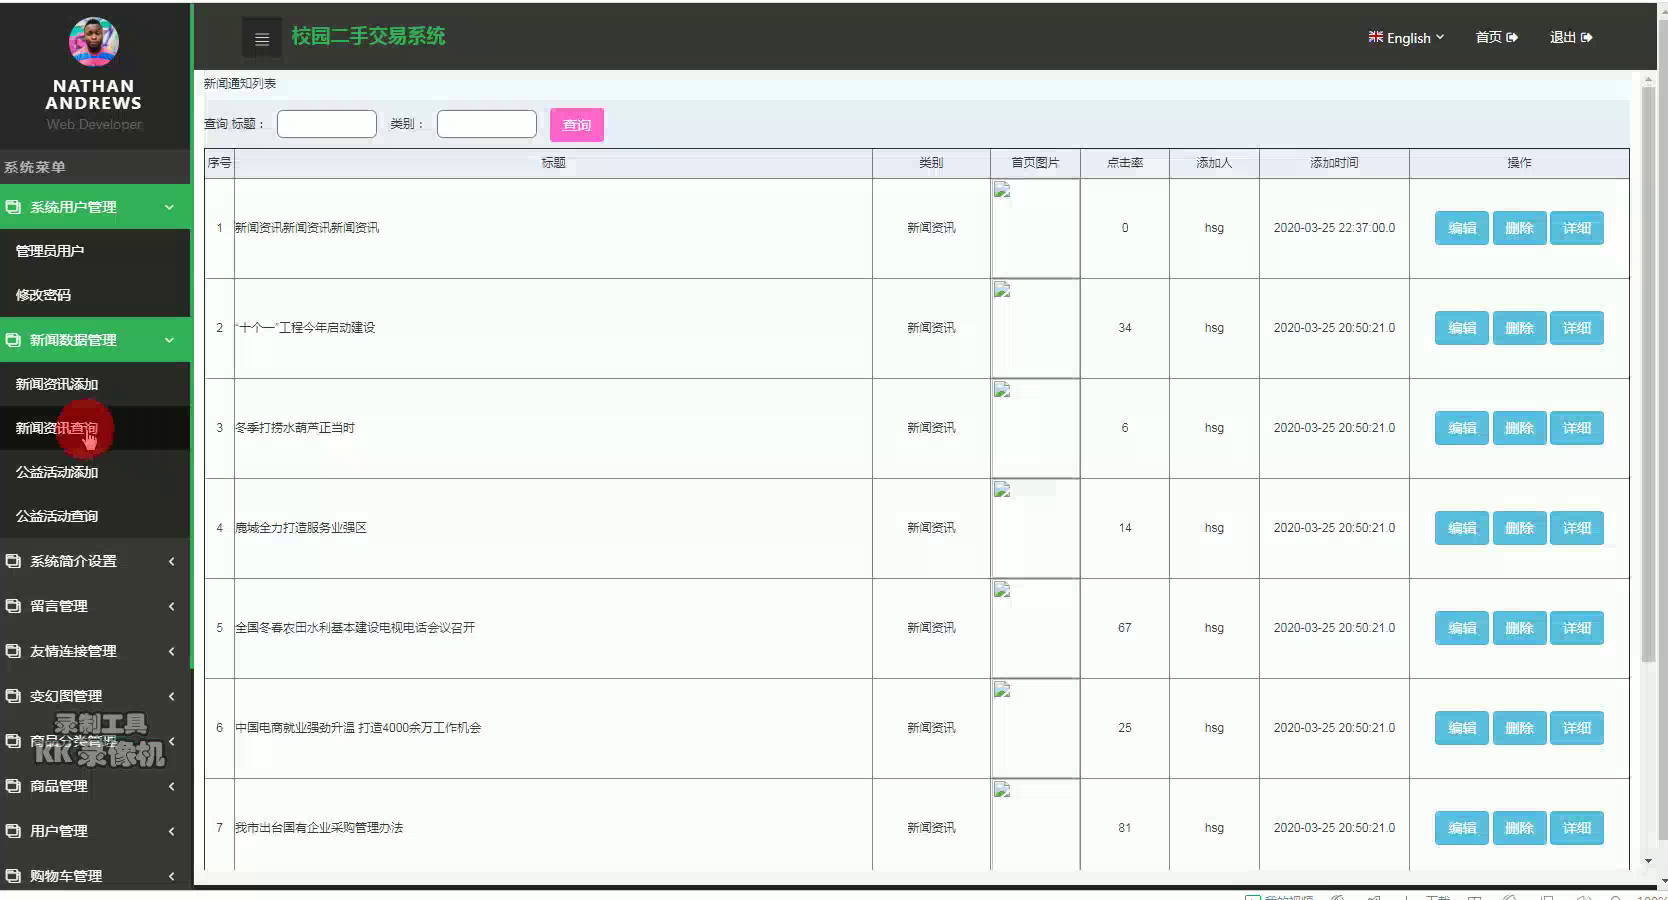Click broken image thumbnail in row 1
This screenshot has width=1668, height=900.
(1035, 228)
